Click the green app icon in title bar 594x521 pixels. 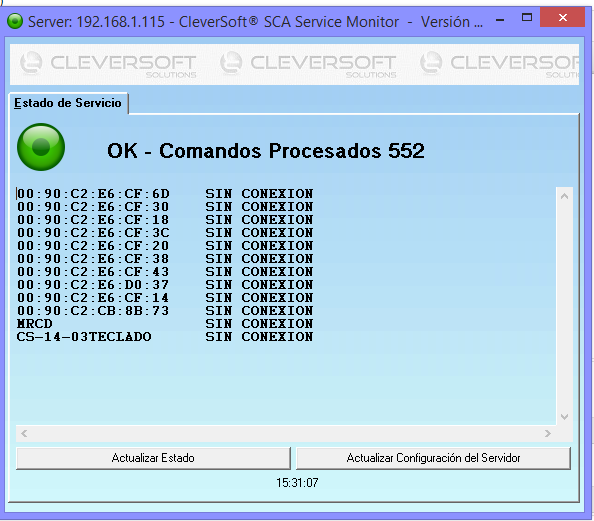click(x=15, y=21)
